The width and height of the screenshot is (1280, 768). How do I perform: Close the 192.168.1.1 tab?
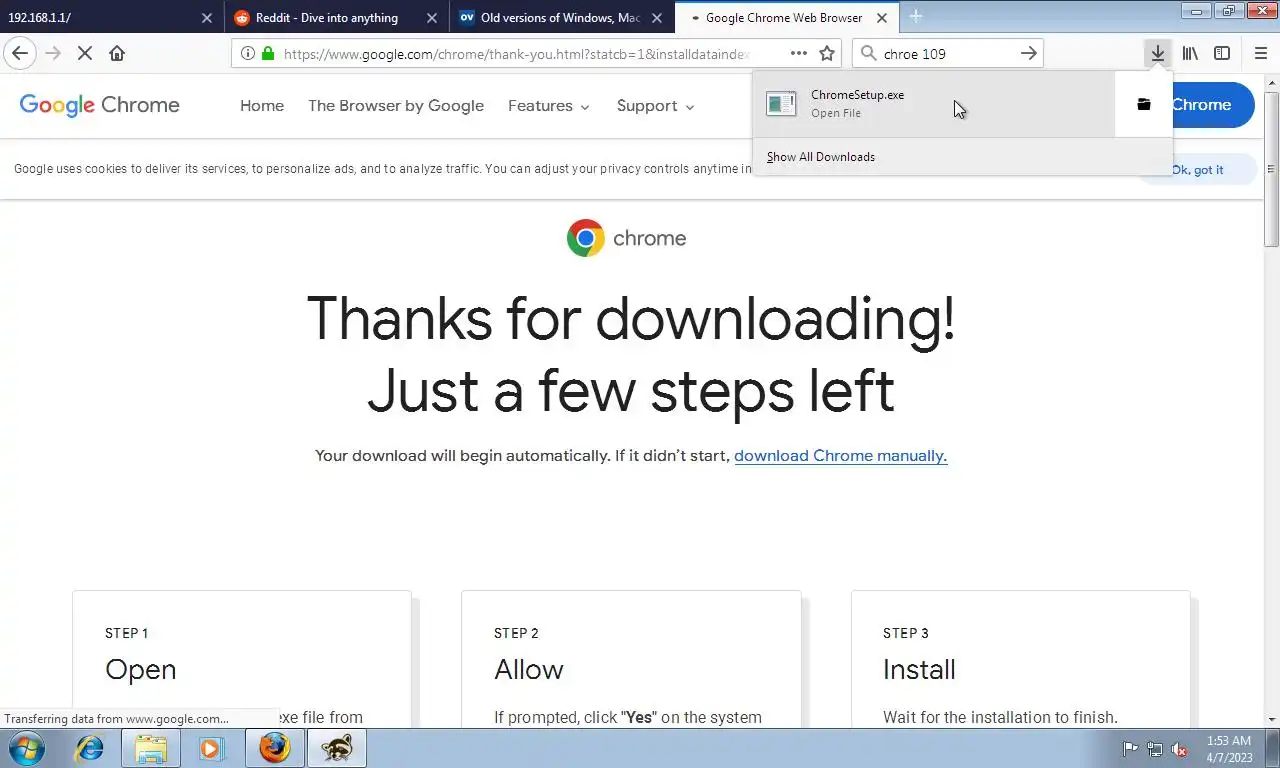point(206,18)
